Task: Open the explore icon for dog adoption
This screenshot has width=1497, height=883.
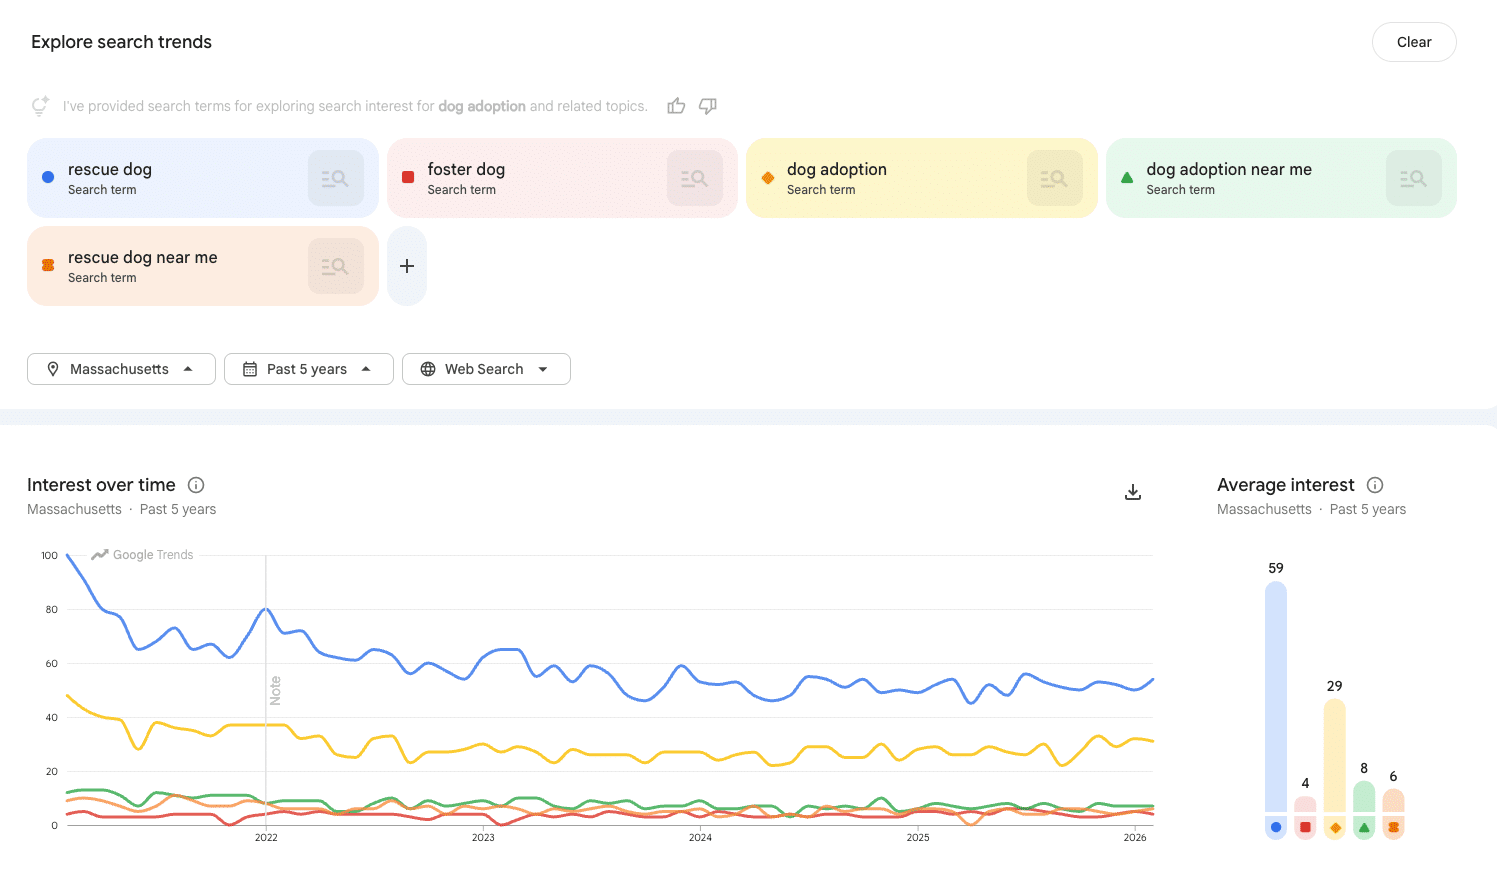Action: click(1054, 177)
